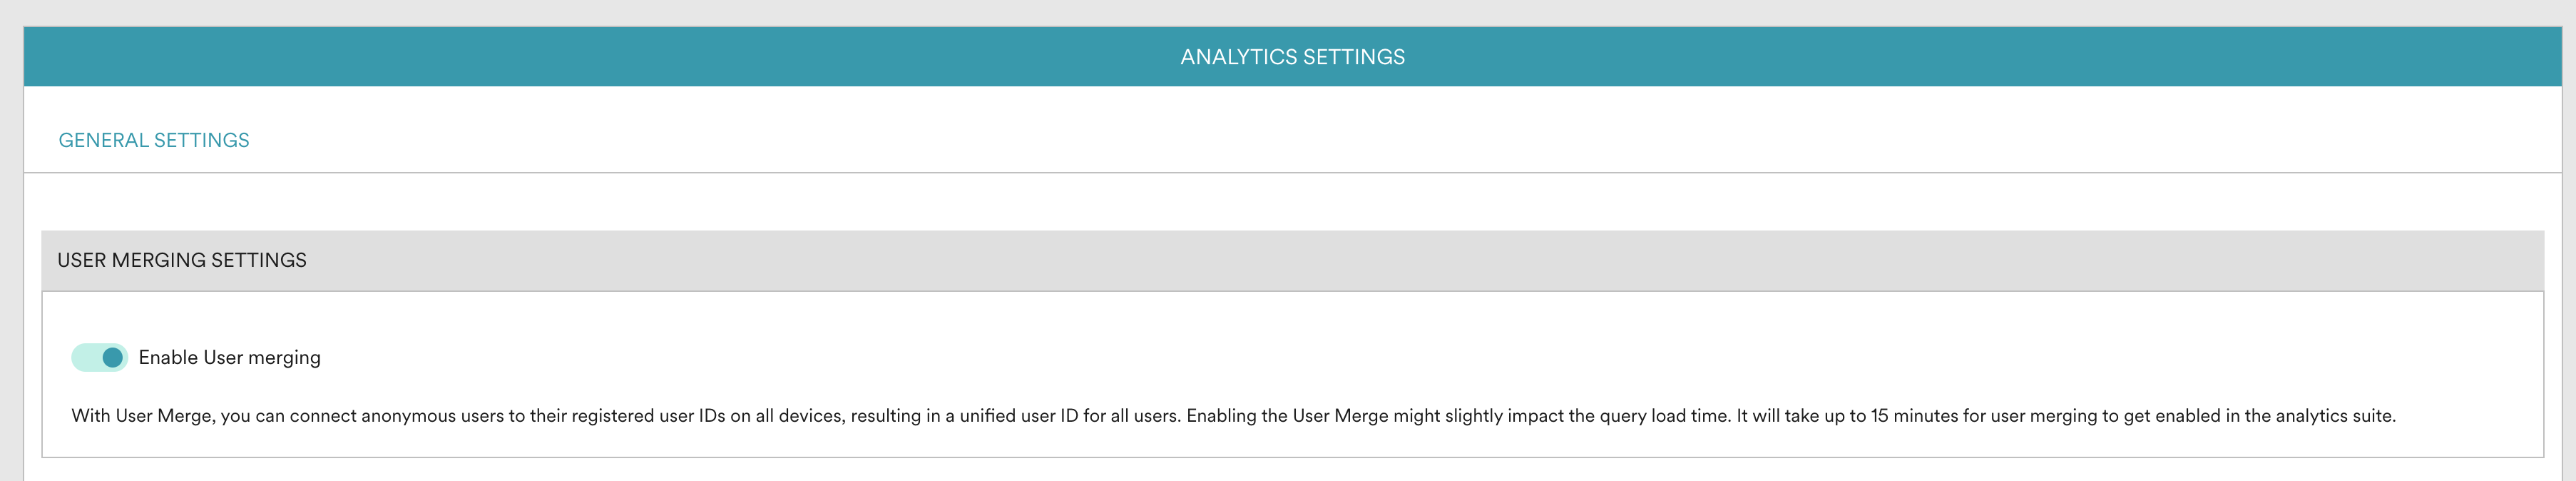2576x481 pixels.
Task: Click the Analytics Settings page title
Action: tap(1292, 57)
